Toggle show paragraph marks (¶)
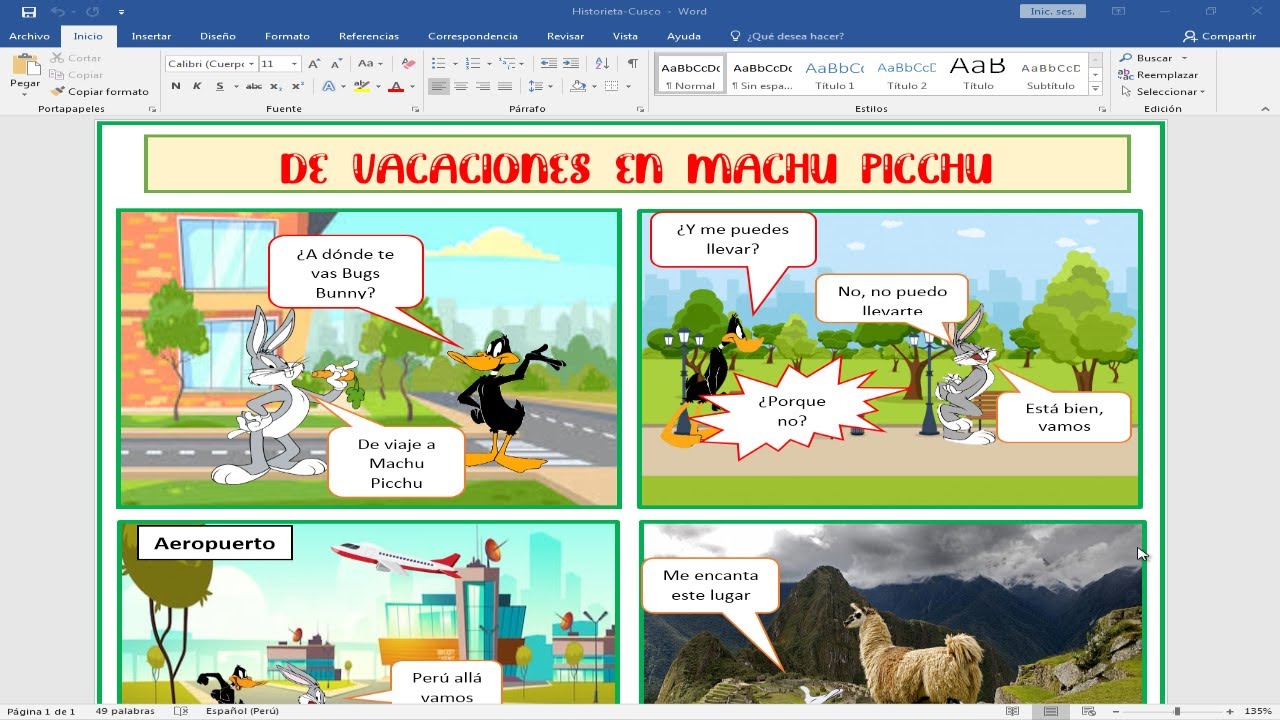 tap(632, 63)
